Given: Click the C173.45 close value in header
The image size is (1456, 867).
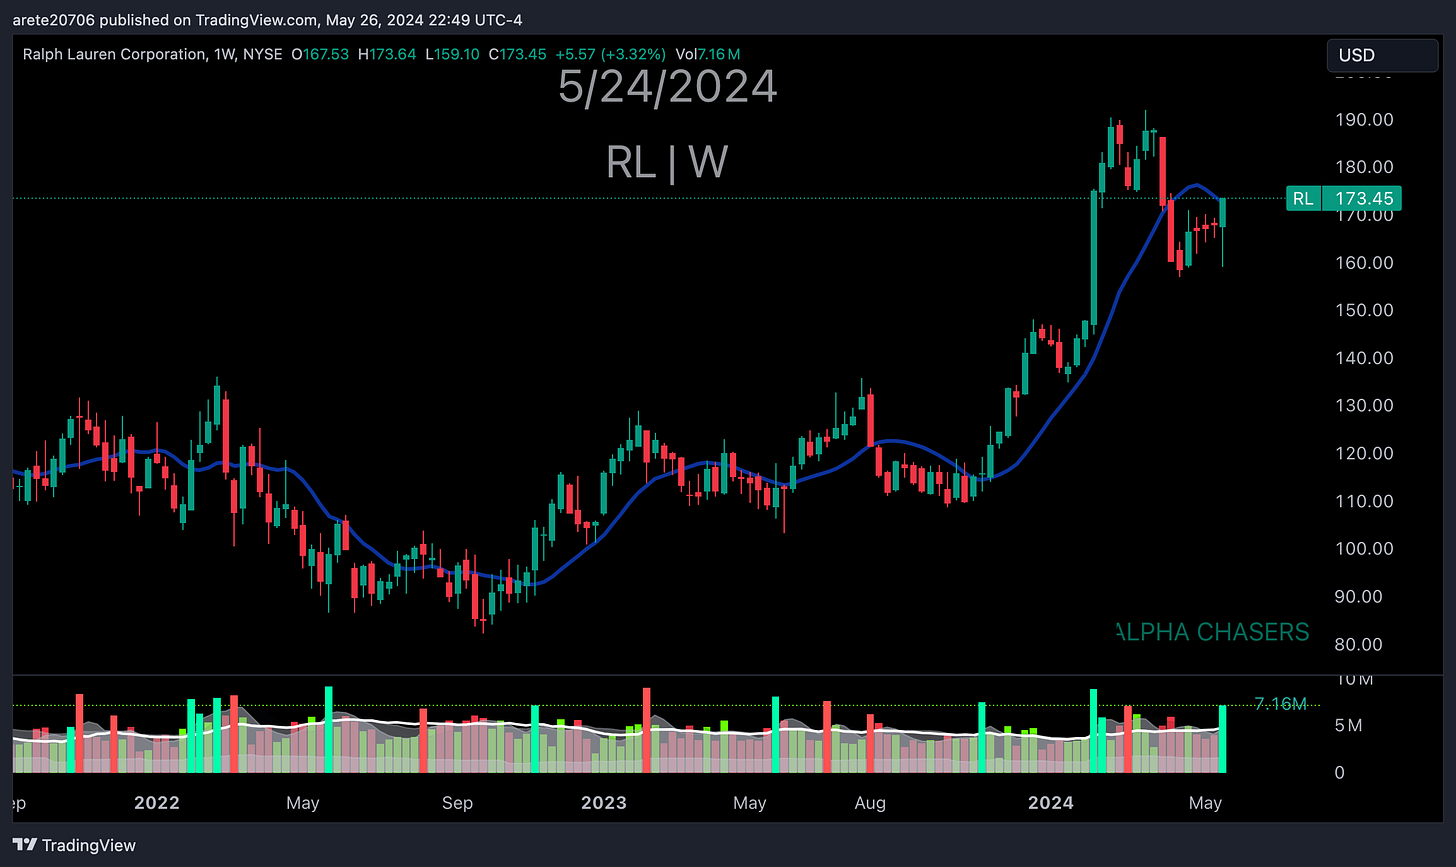Looking at the screenshot, I should pos(520,53).
